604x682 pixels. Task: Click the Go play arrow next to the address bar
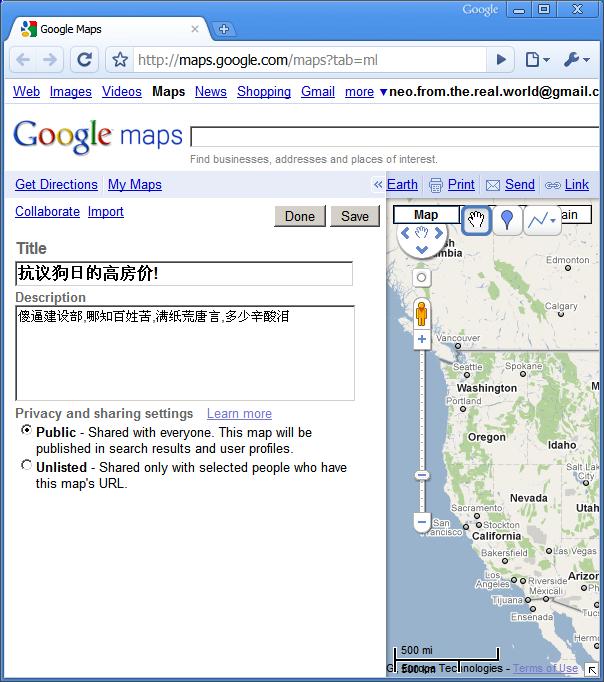(501, 59)
